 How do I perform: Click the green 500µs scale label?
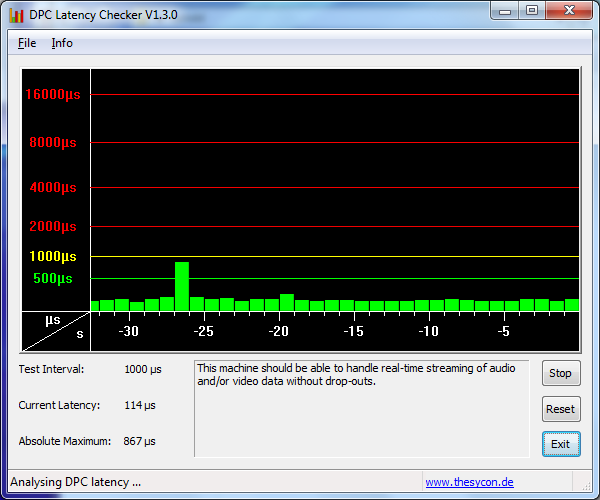53,279
